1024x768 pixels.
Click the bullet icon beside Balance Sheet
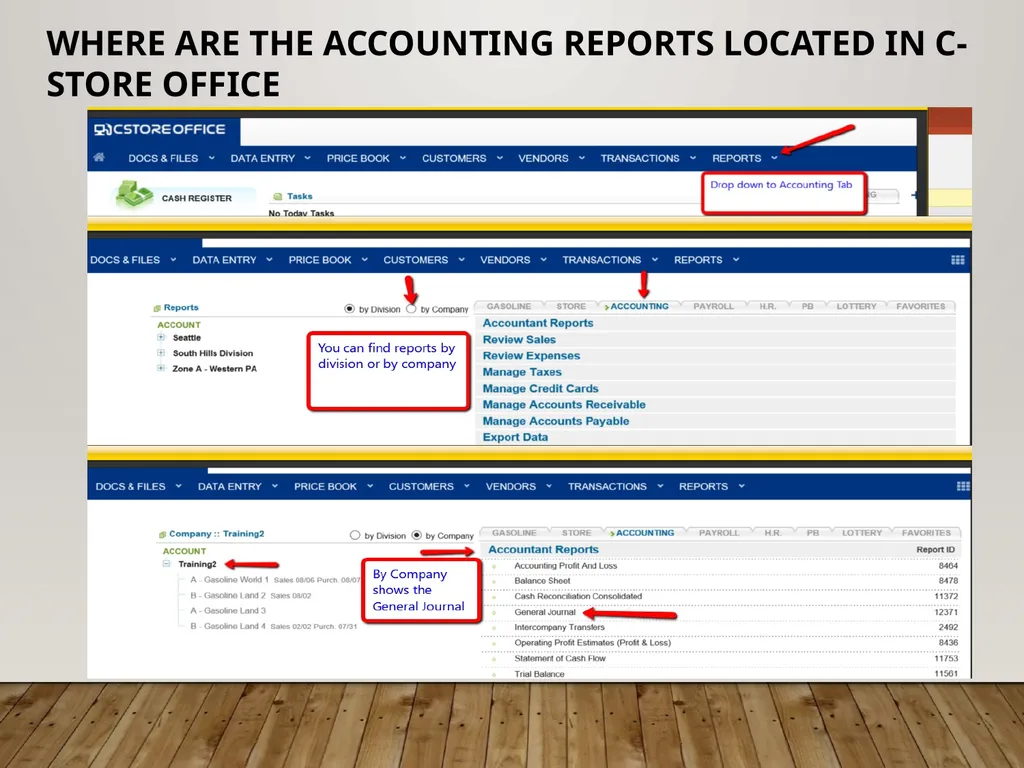tap(494, 581)
